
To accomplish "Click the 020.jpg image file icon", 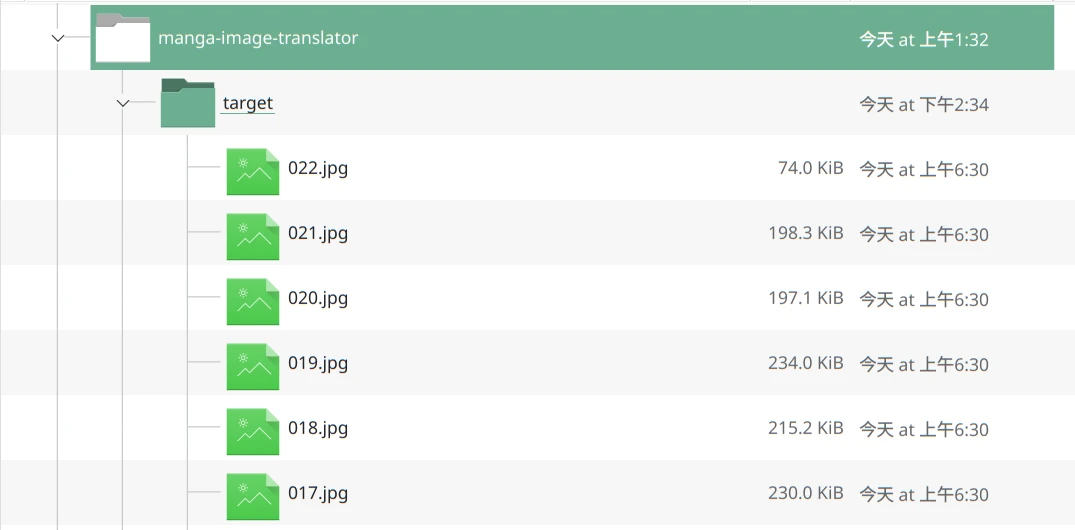I will pos(252,300).
